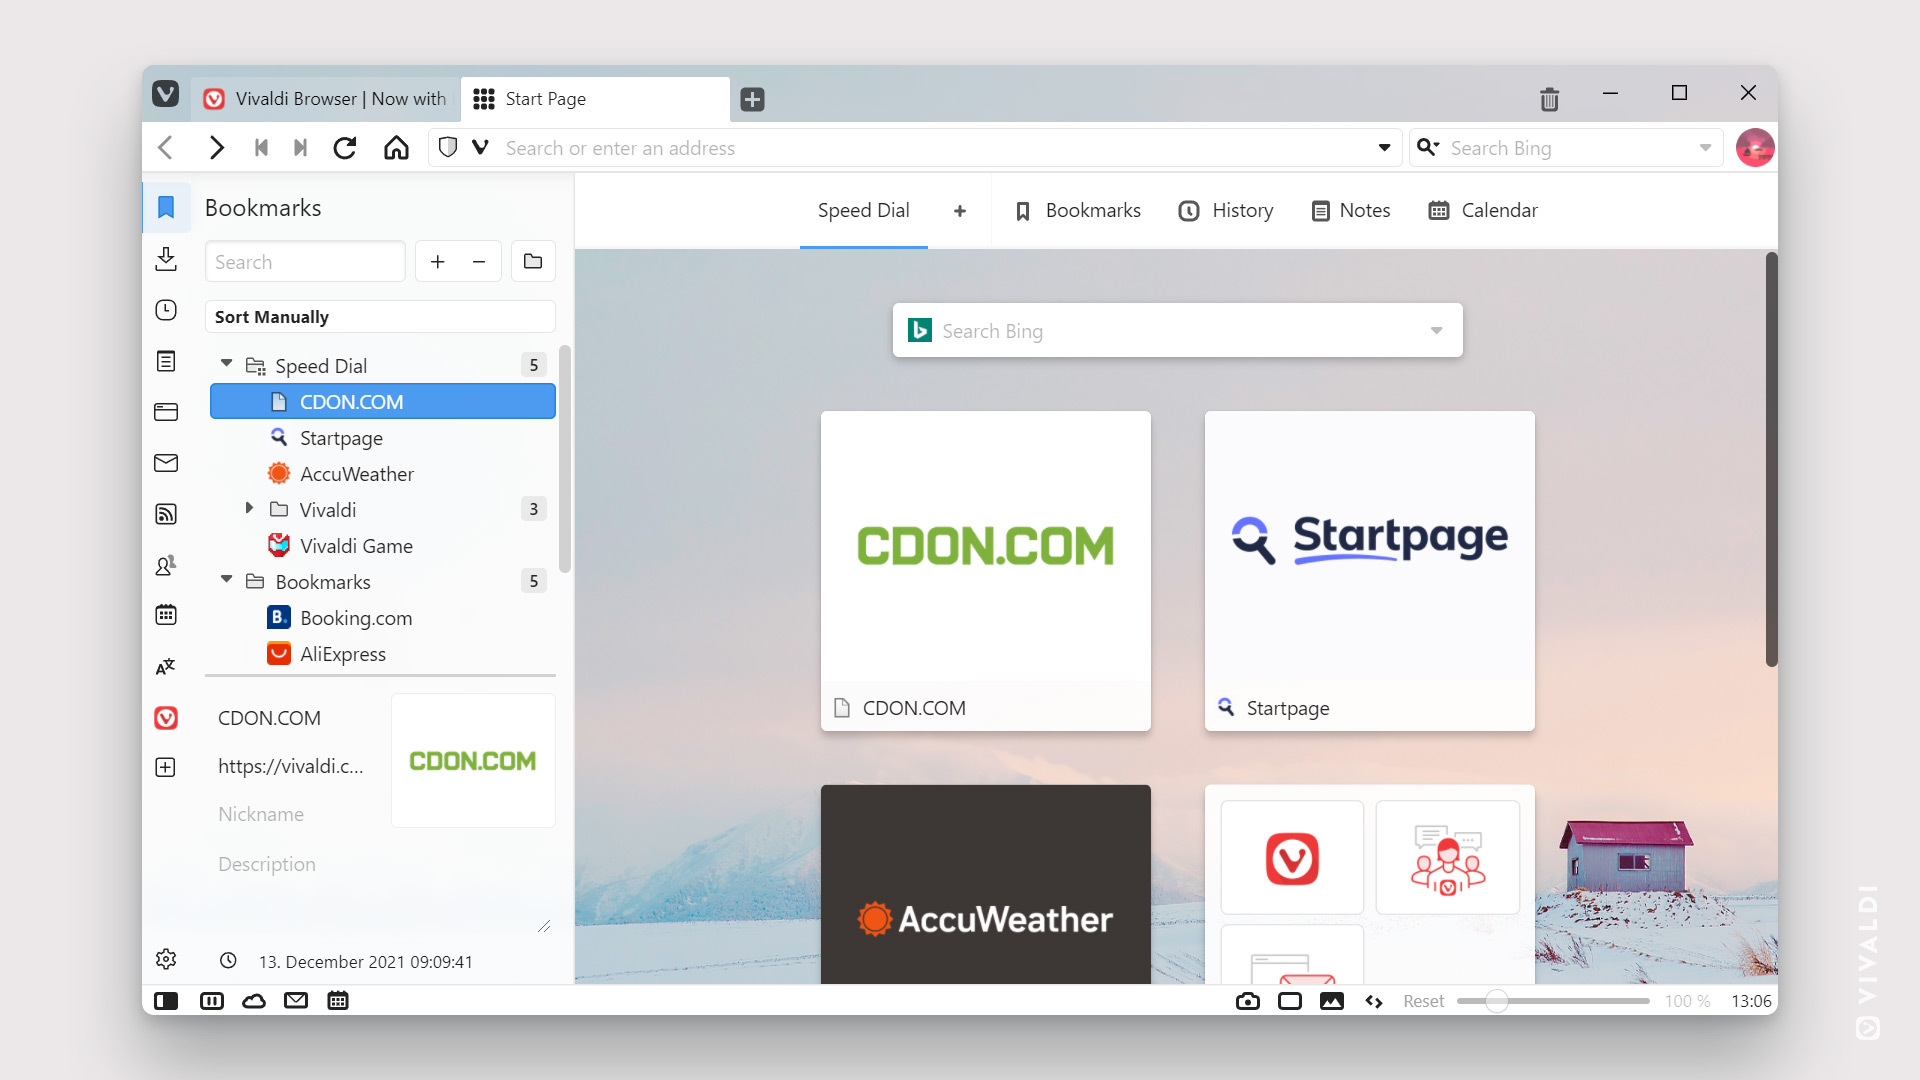Open the Bookmarks panel icon
Image resolution: width=1920 pixels, height=1080 pixels.
coord(166,207)
